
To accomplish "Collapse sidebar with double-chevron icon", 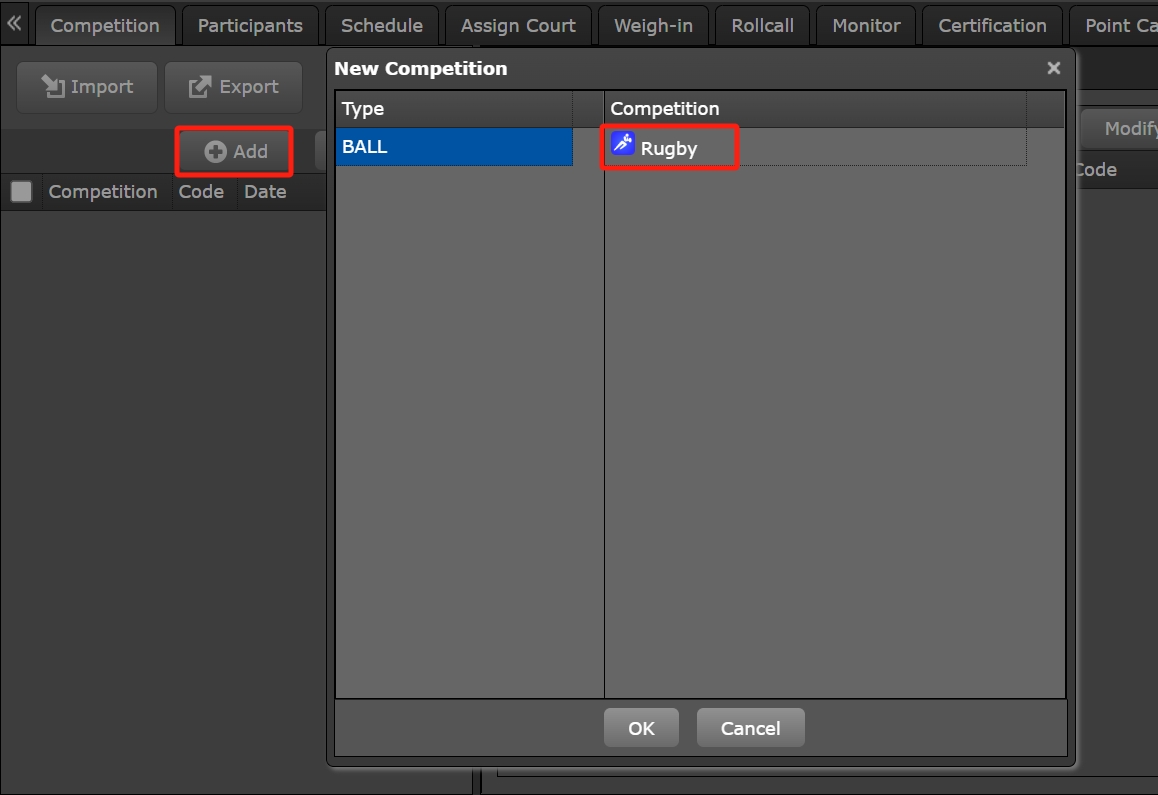I will click(14, 24).
